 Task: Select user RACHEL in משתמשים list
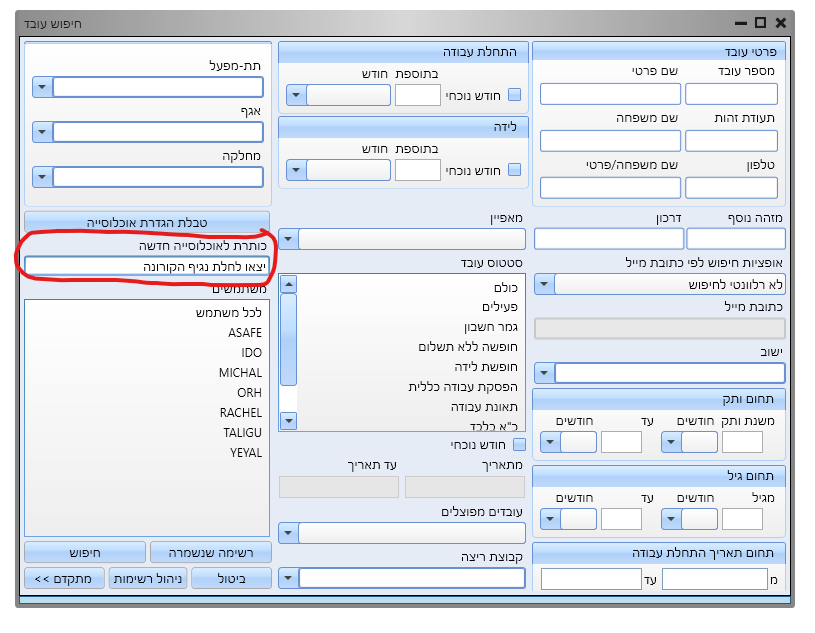point(240,413)
